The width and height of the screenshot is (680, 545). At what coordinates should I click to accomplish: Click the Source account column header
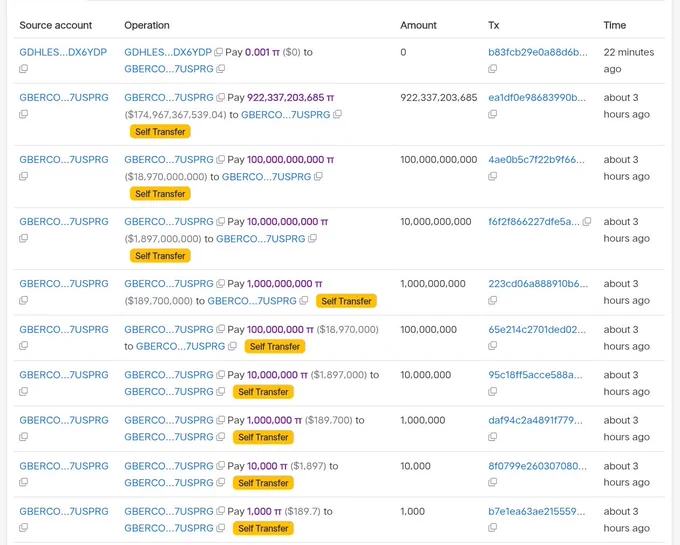click(56, 25)
